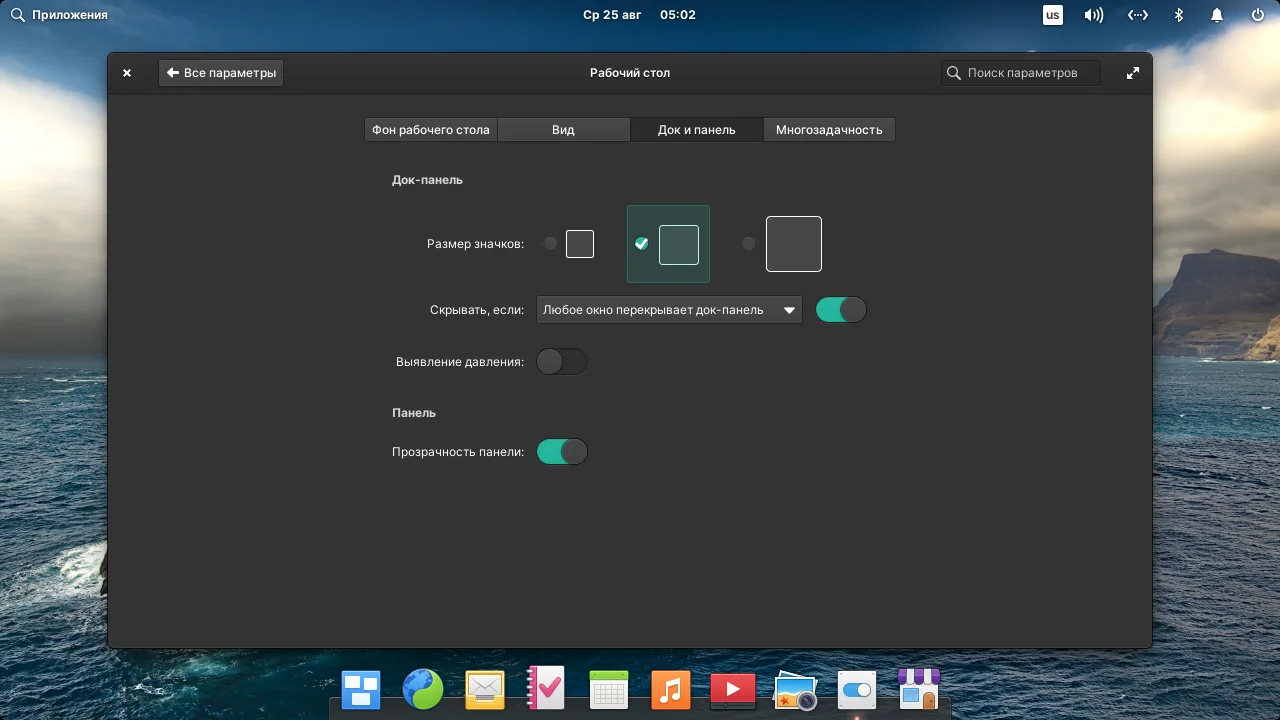Open the 'Фон рабочего стола' tab
This screenshot has width=1280, height=720.
(x=430, y=129)
